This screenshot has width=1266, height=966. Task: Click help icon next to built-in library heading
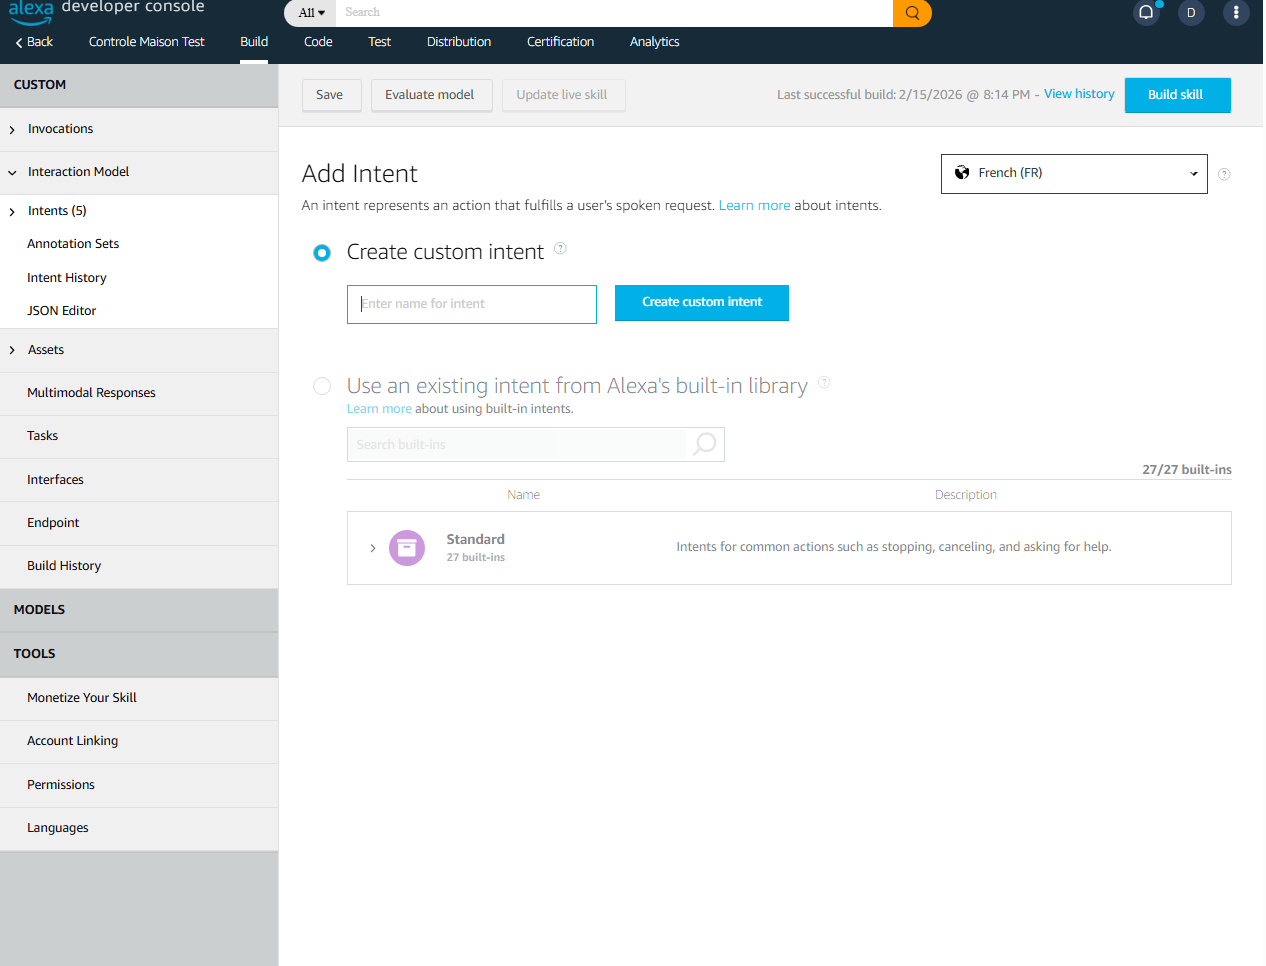pos(824,382)
